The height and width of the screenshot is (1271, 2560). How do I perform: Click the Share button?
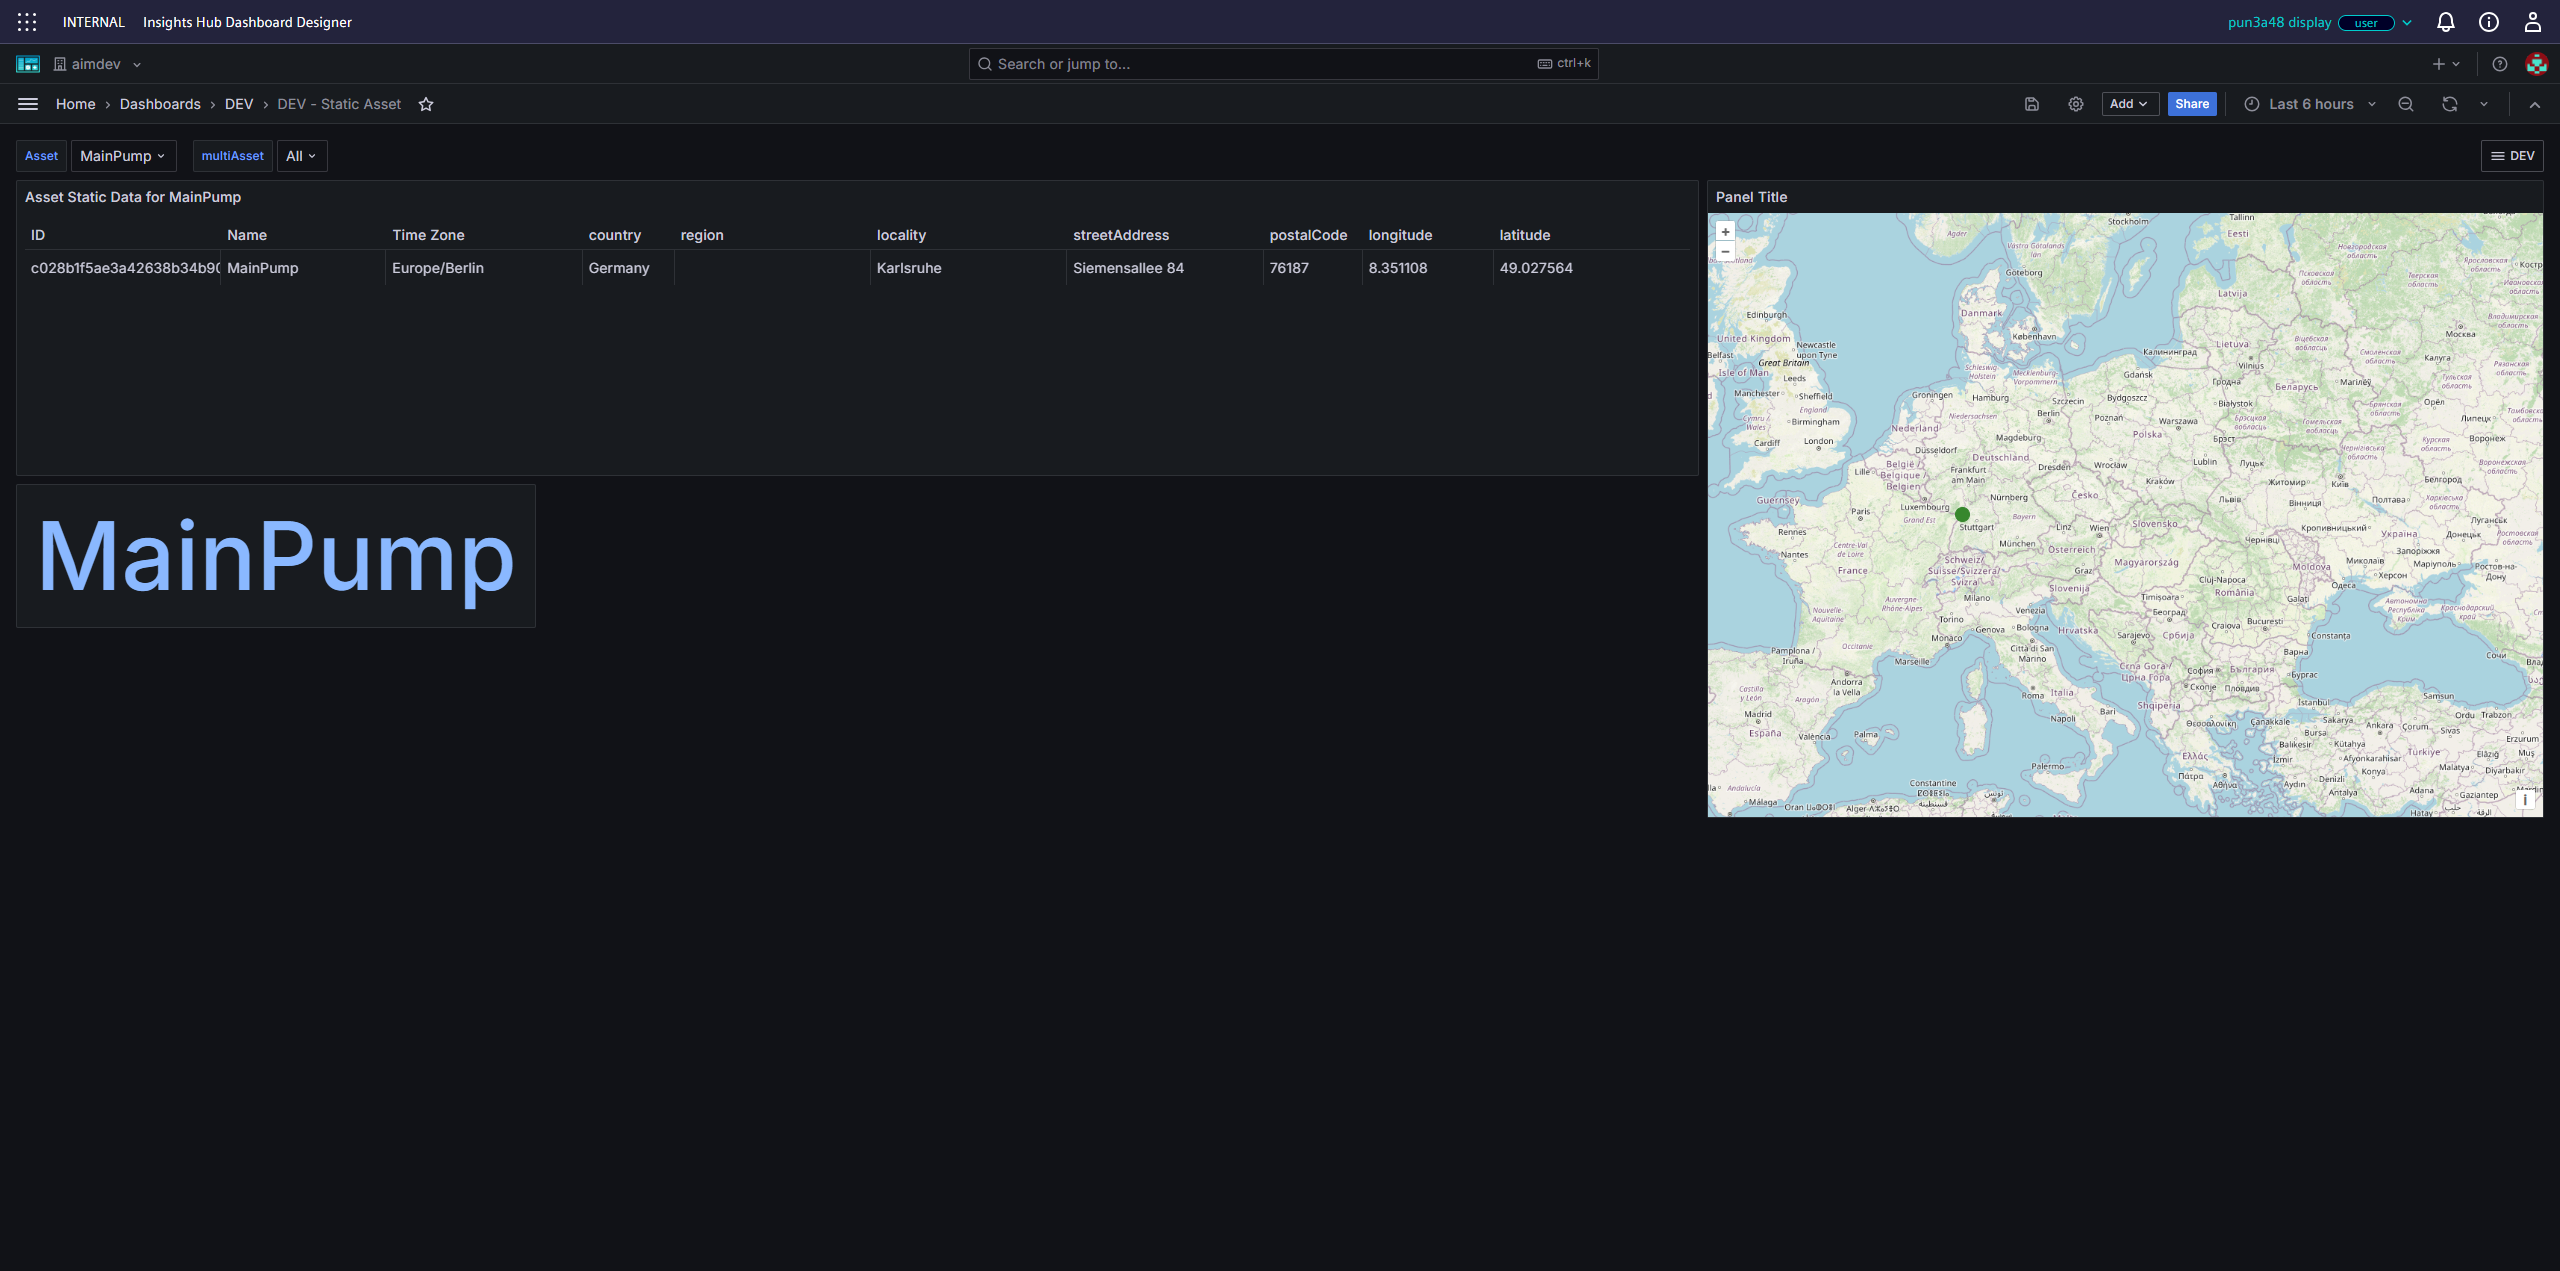2192,104
